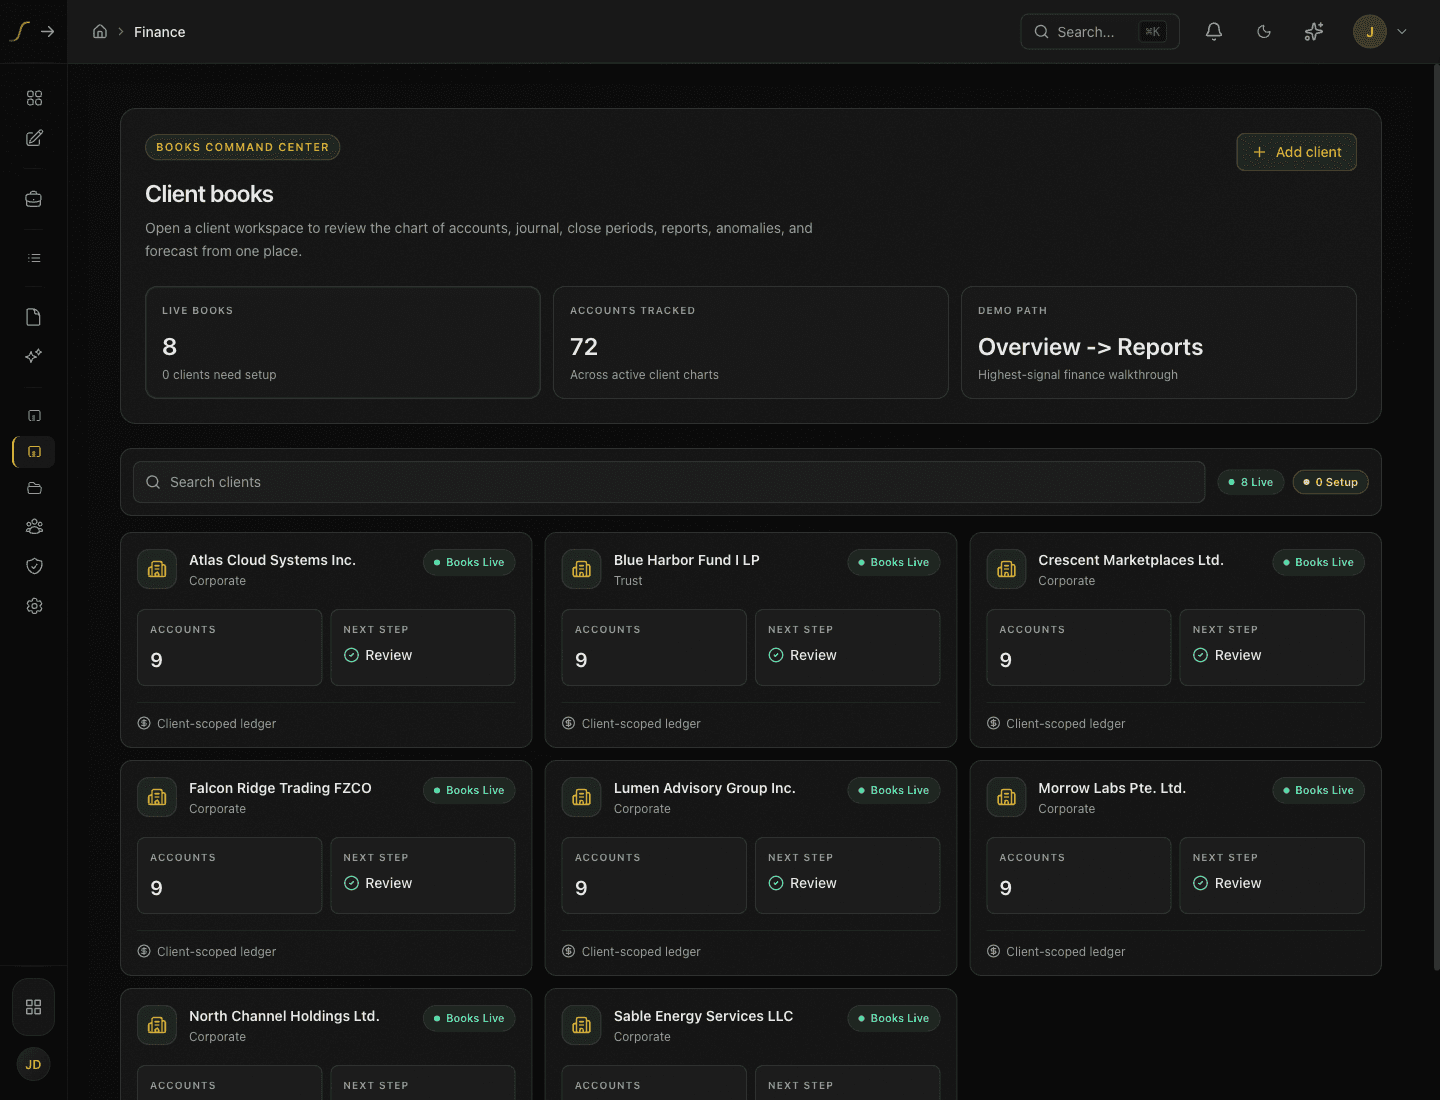Click Books Live badge on Sable Energy Services
This screenshot has width=1440, height=1100.
(x=894, y=1018)
